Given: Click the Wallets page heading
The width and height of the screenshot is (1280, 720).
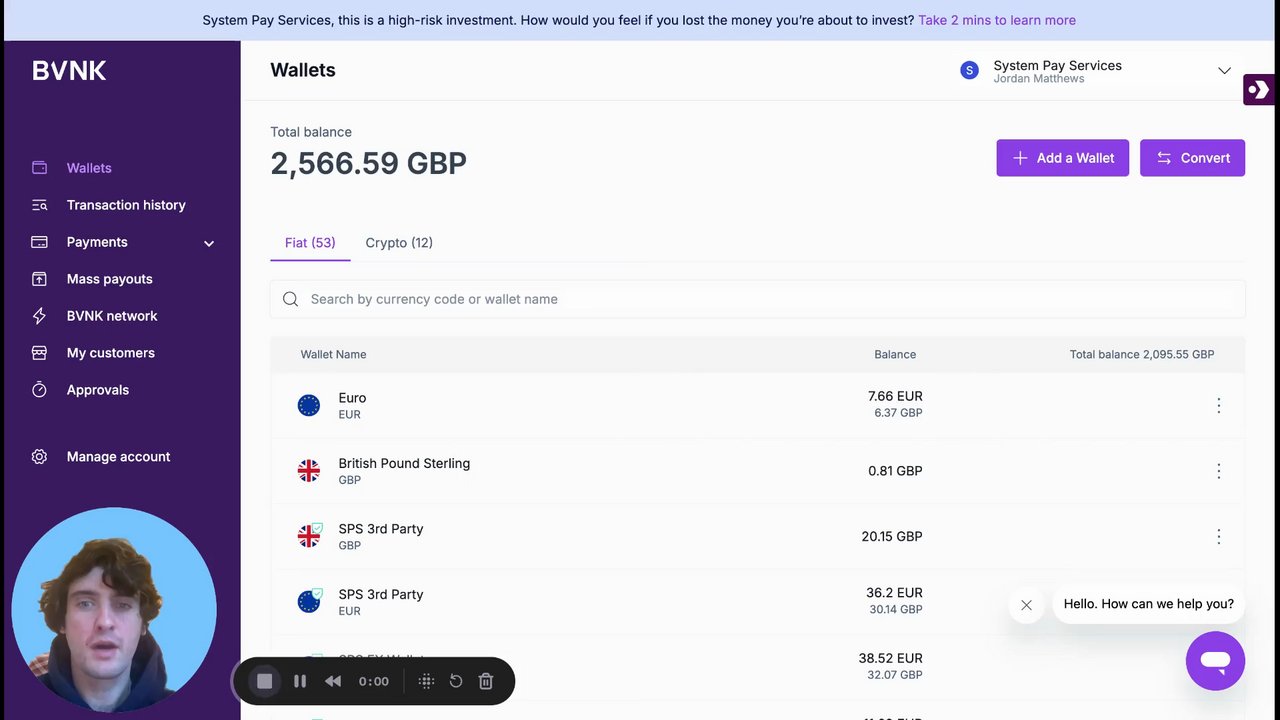Looking at the screenshot, I should pyautogui.click(x=303, y=70).
